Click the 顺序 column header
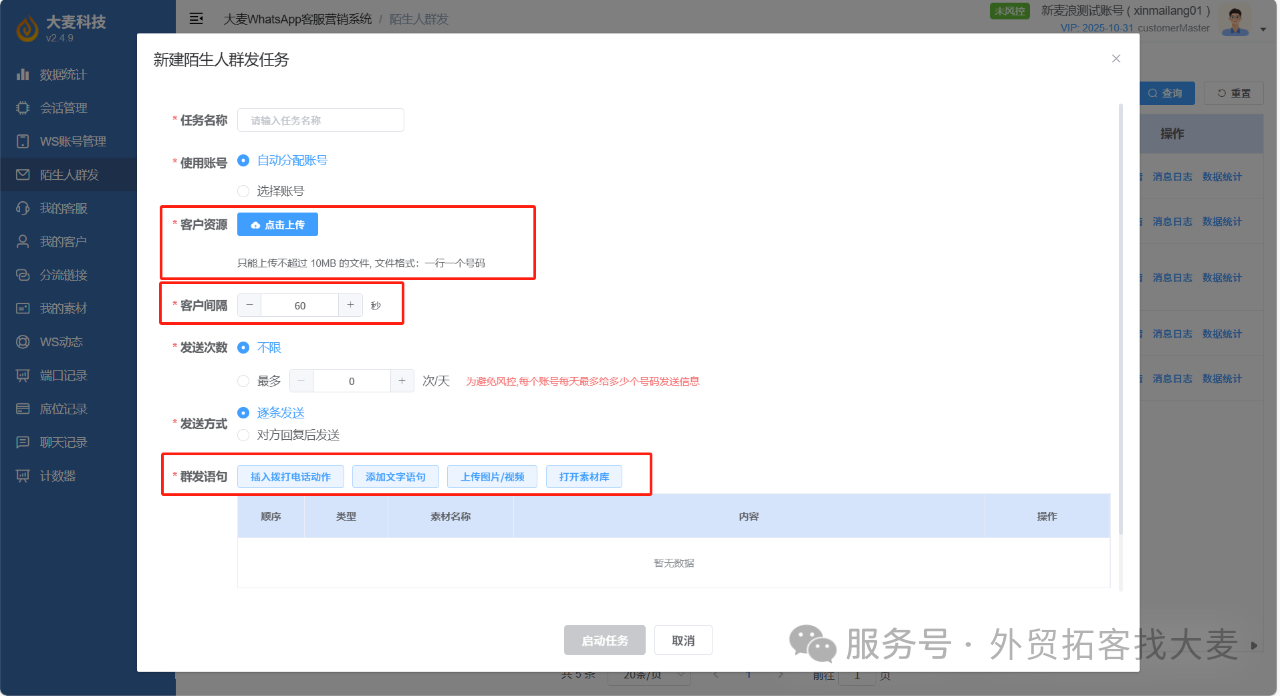Viewport: 1280px width, 696px height. [271, 516]
